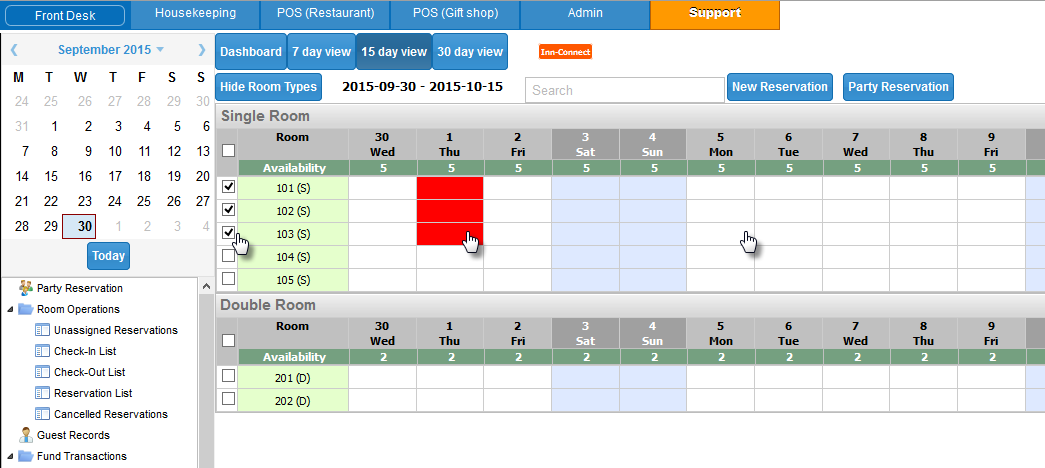Go to next month in calendar
Image resolution: width=1045 pixels, height=468 pixels.
[x=201, y=50]
